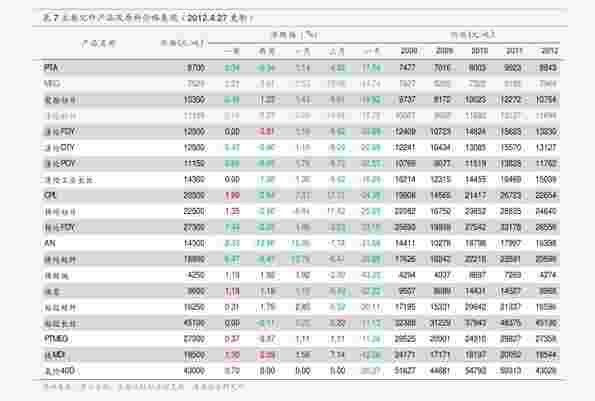This screenshot has height=401, width=595.
Task: Click the 21417 value in the CPL row
Action: pos(475,195)
